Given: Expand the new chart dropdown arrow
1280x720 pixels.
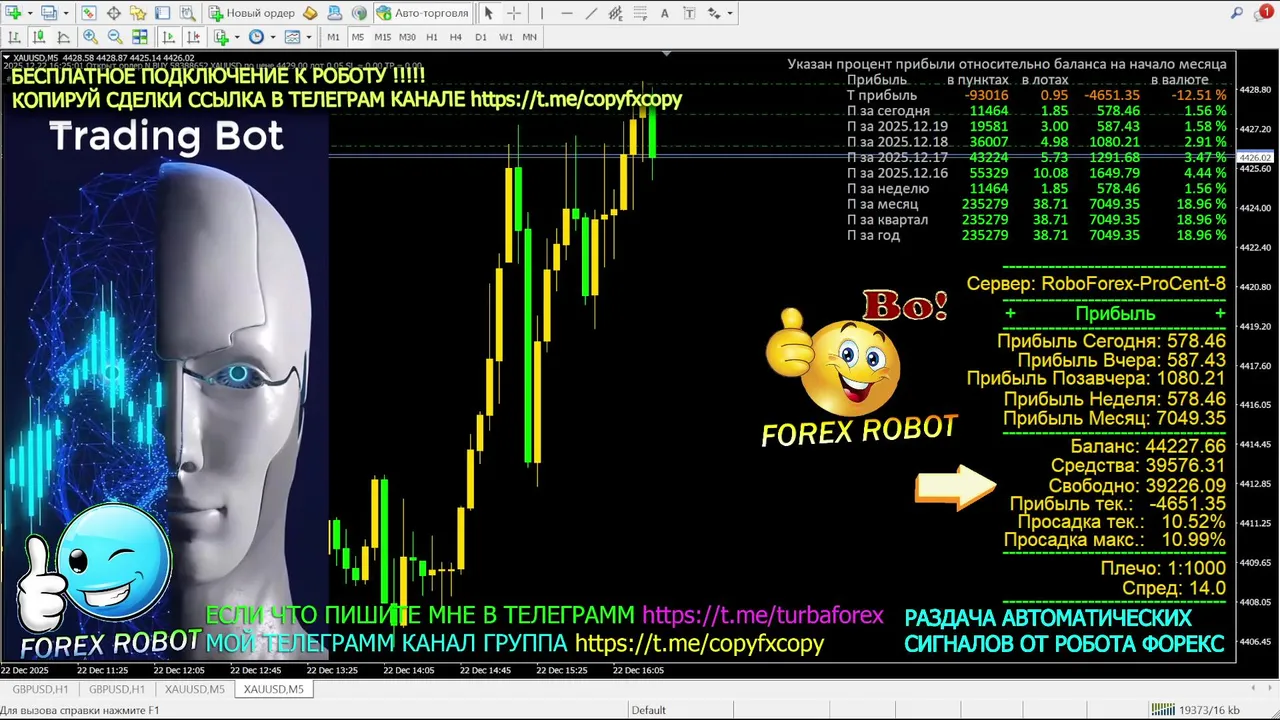Looking at the screenshot, I should click(x=30, y=13).
